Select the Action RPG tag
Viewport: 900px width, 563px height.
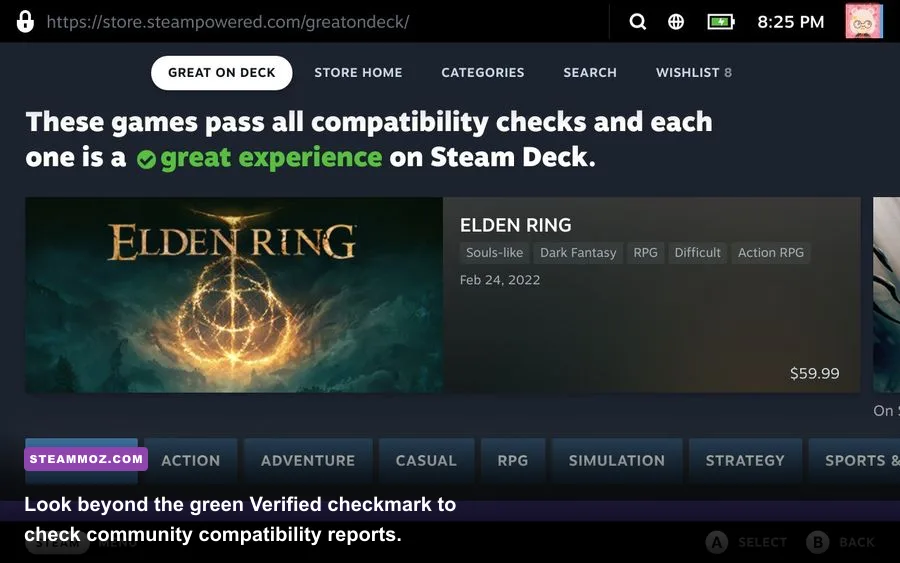coord(771,253)
